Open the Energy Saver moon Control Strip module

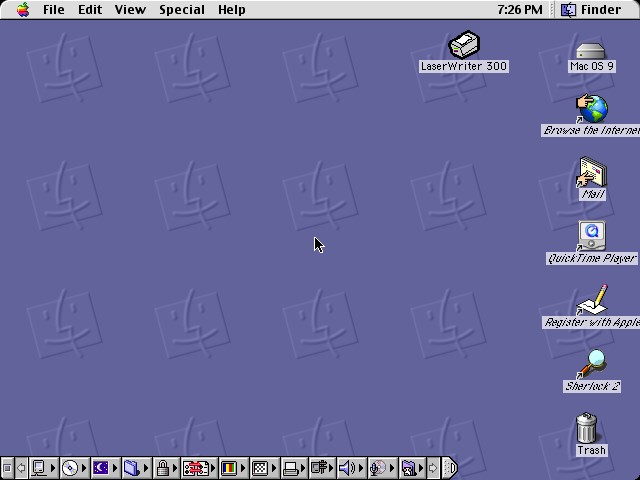pos(105,468)
